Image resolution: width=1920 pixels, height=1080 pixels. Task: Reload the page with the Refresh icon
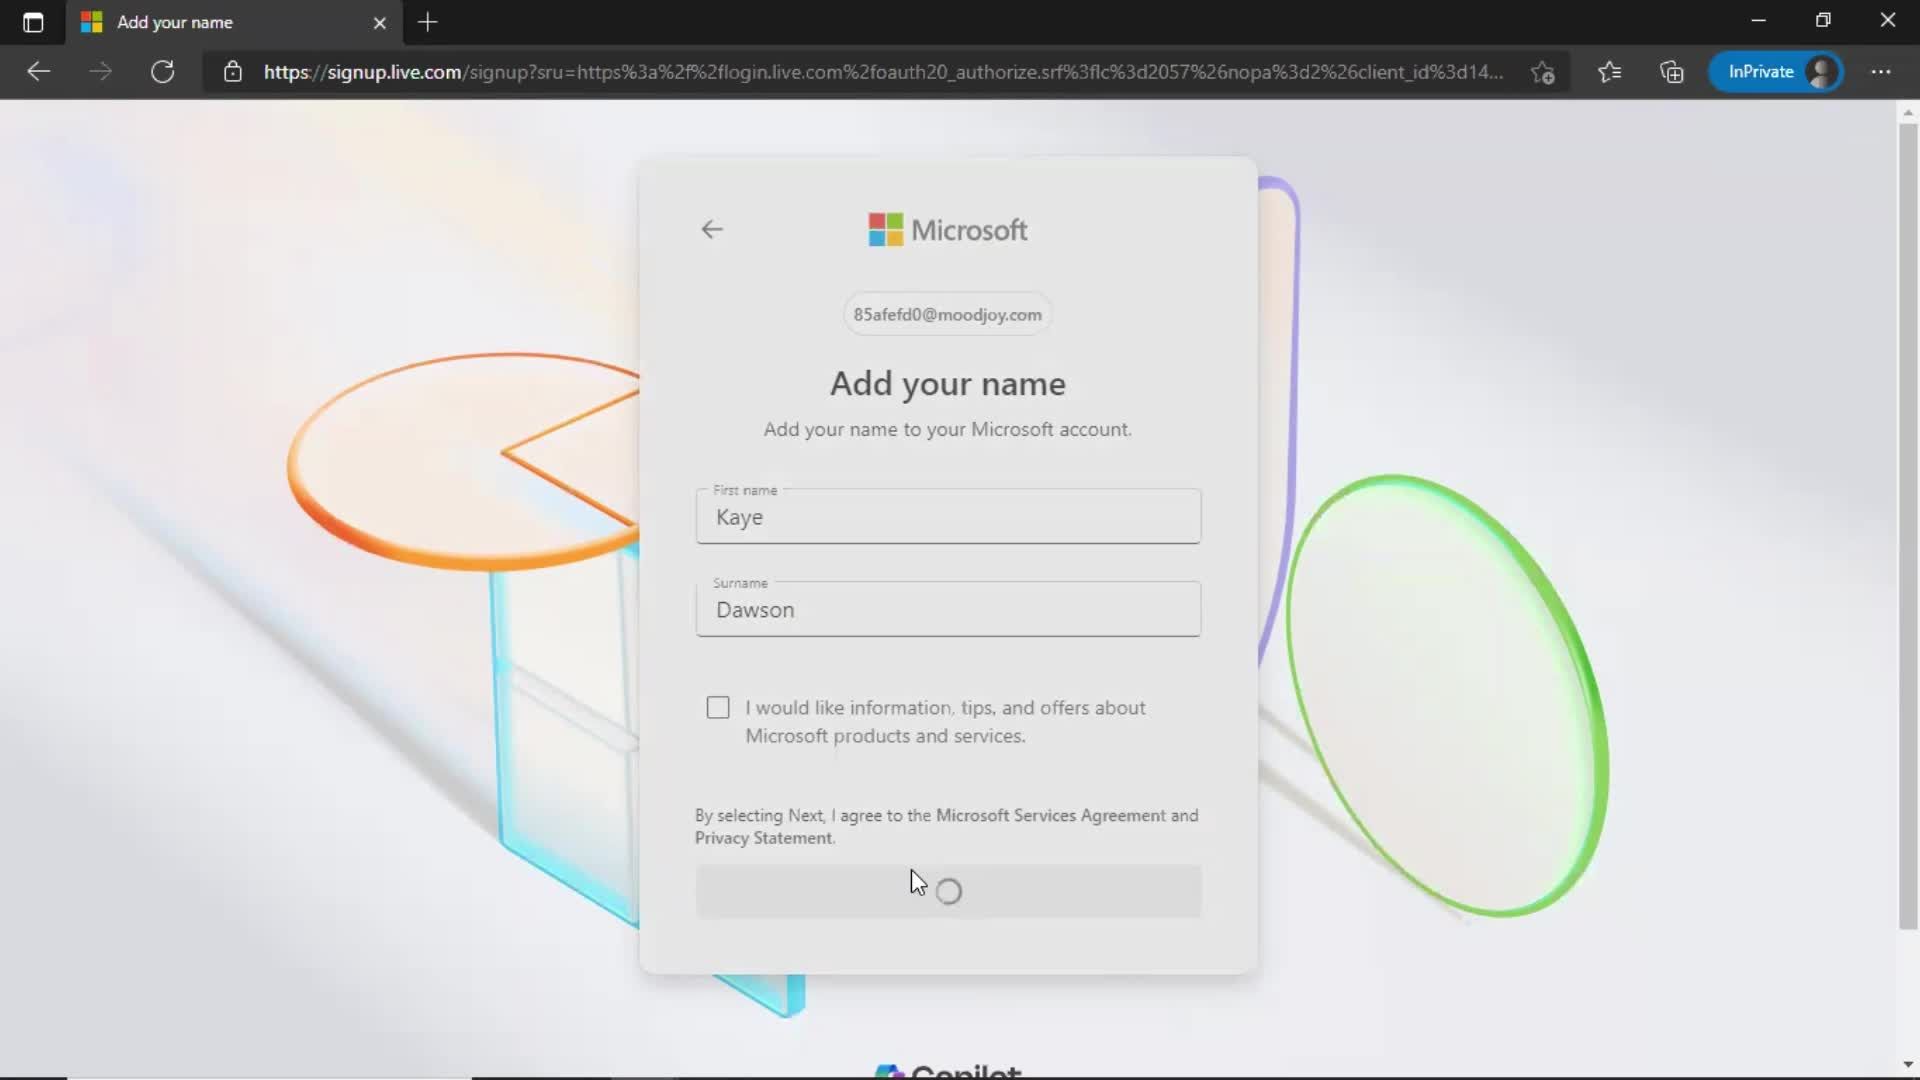163,72
